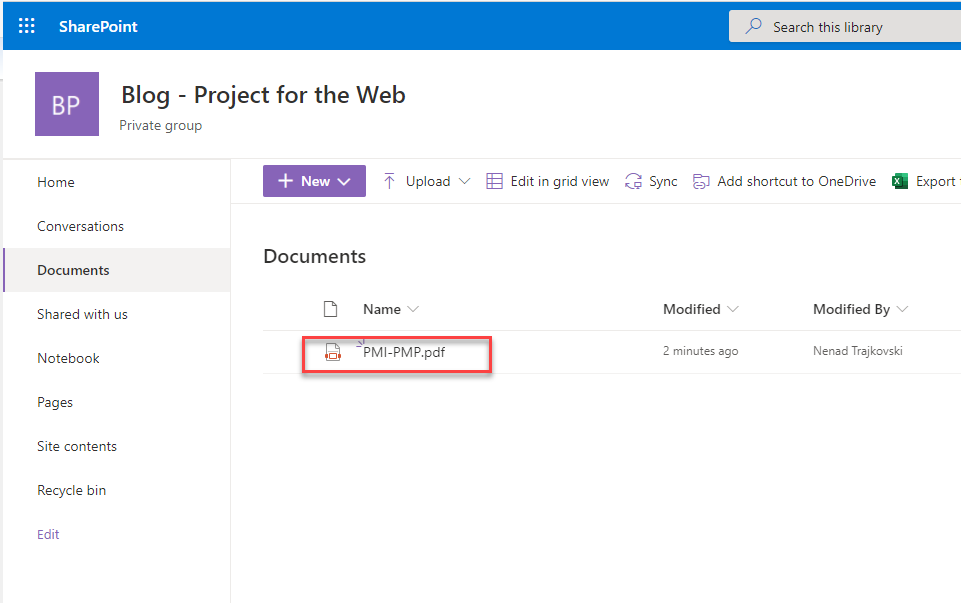
Task: Open the Name column sort dropdown
Action: [413, 309]
